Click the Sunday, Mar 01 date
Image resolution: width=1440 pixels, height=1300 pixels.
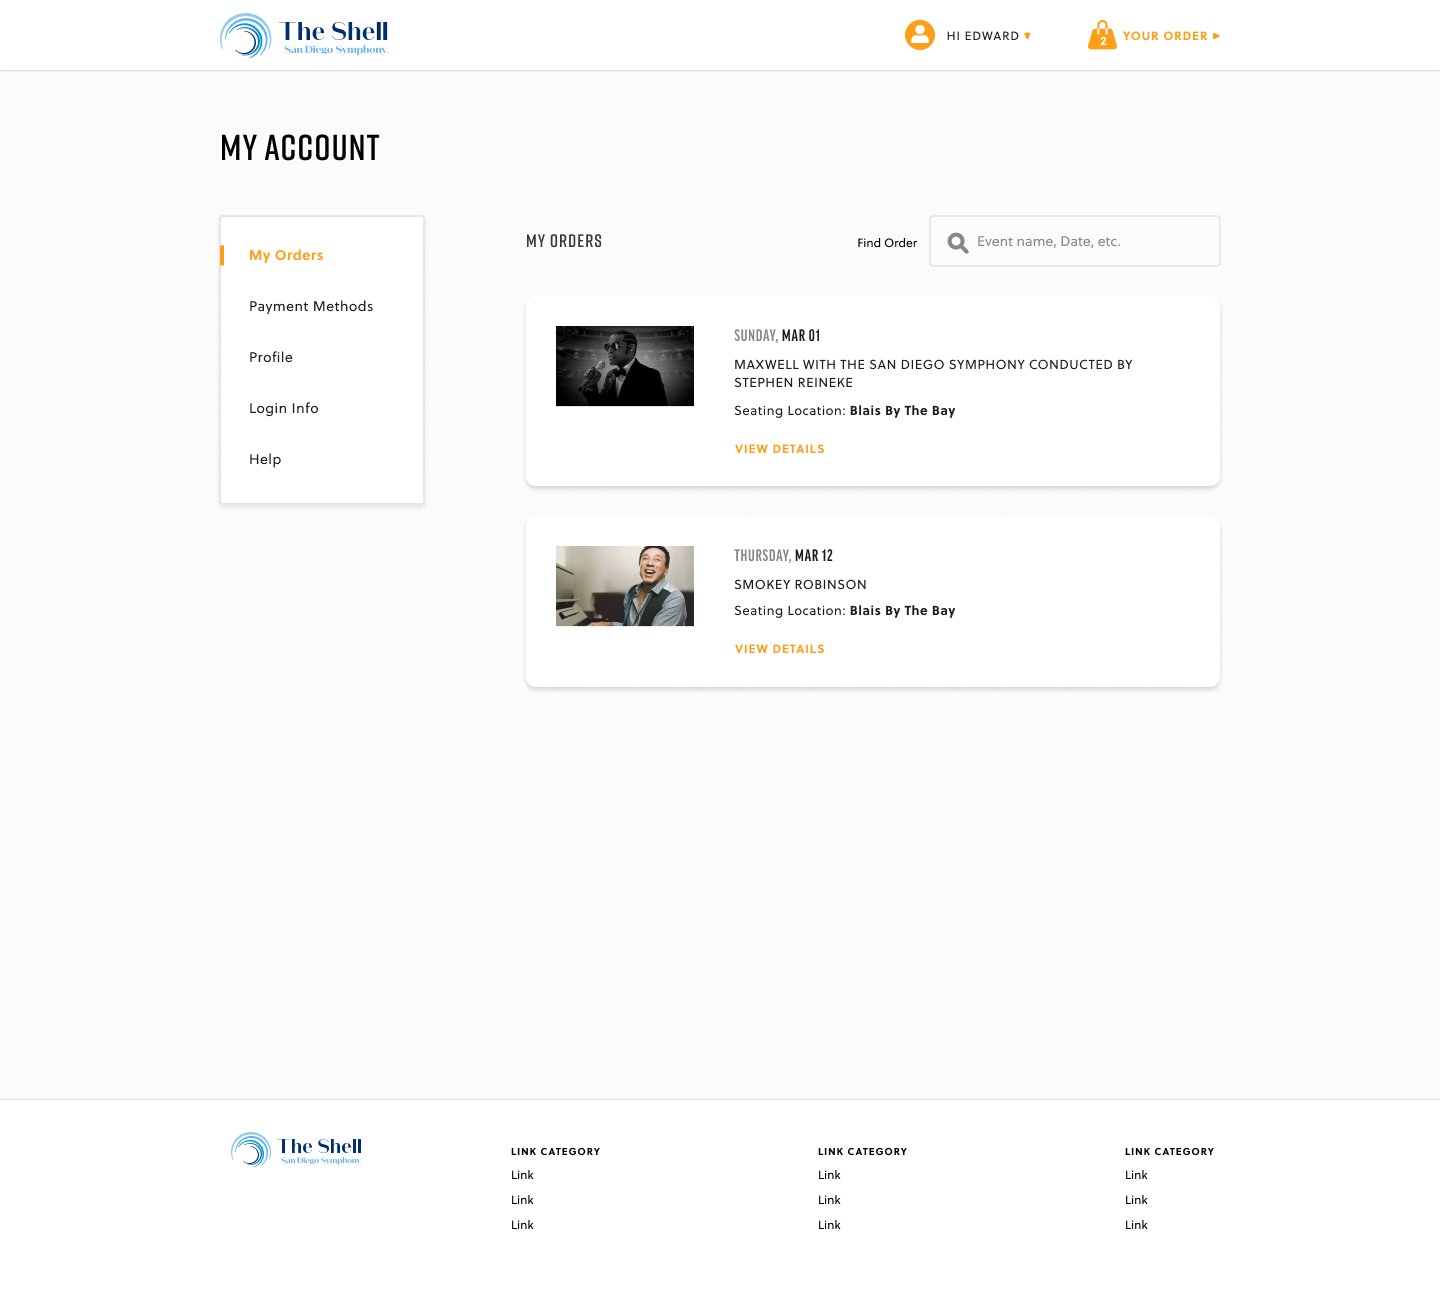tap(777, 335)
